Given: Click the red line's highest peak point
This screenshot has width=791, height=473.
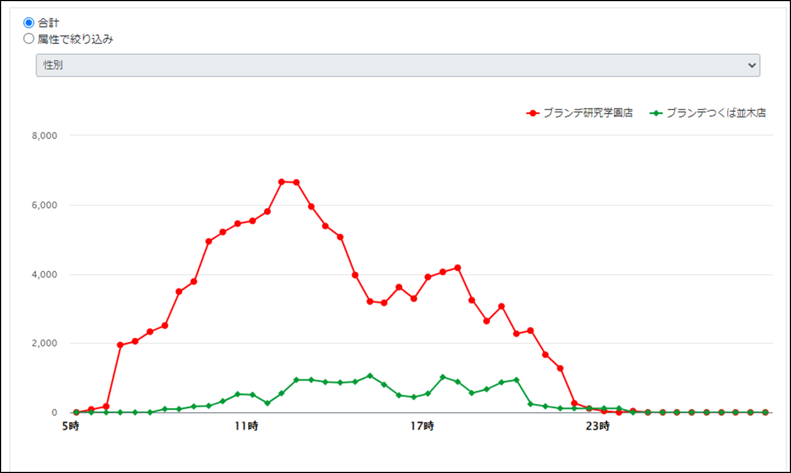Looking at the screenshot, I should click(281, 182).
